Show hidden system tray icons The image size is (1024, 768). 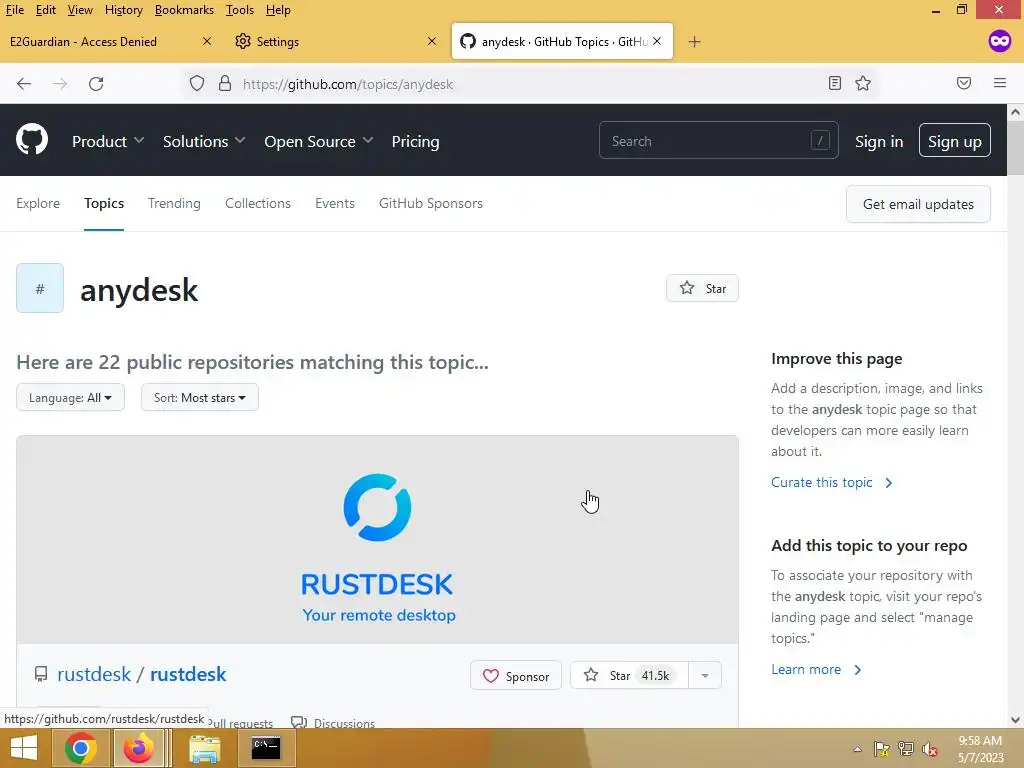point(857,749)
